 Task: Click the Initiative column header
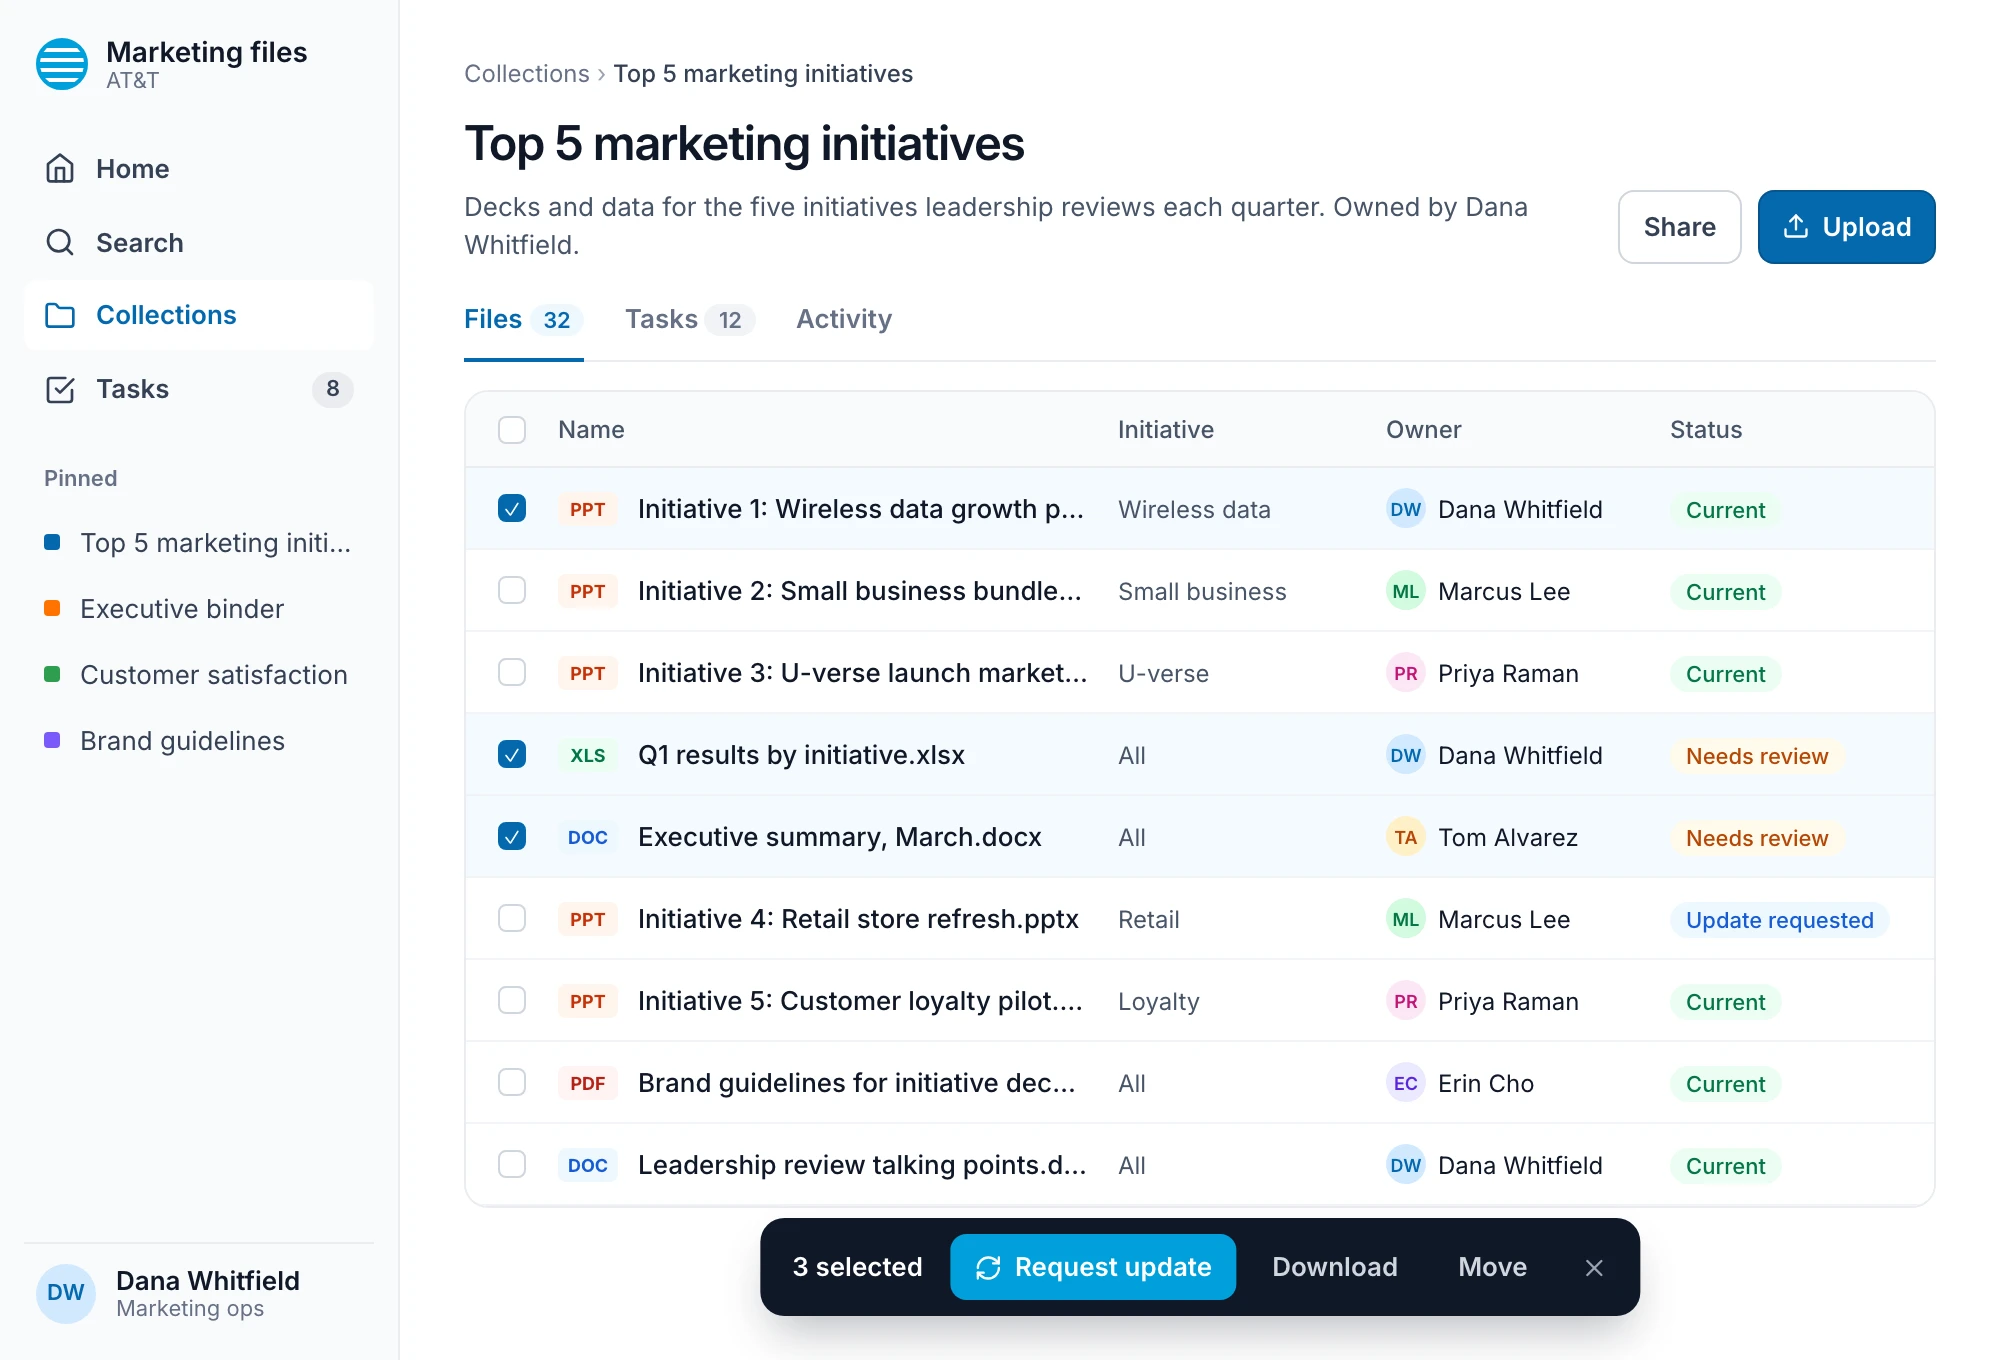pyautogui.click(x=1166, y=430)
